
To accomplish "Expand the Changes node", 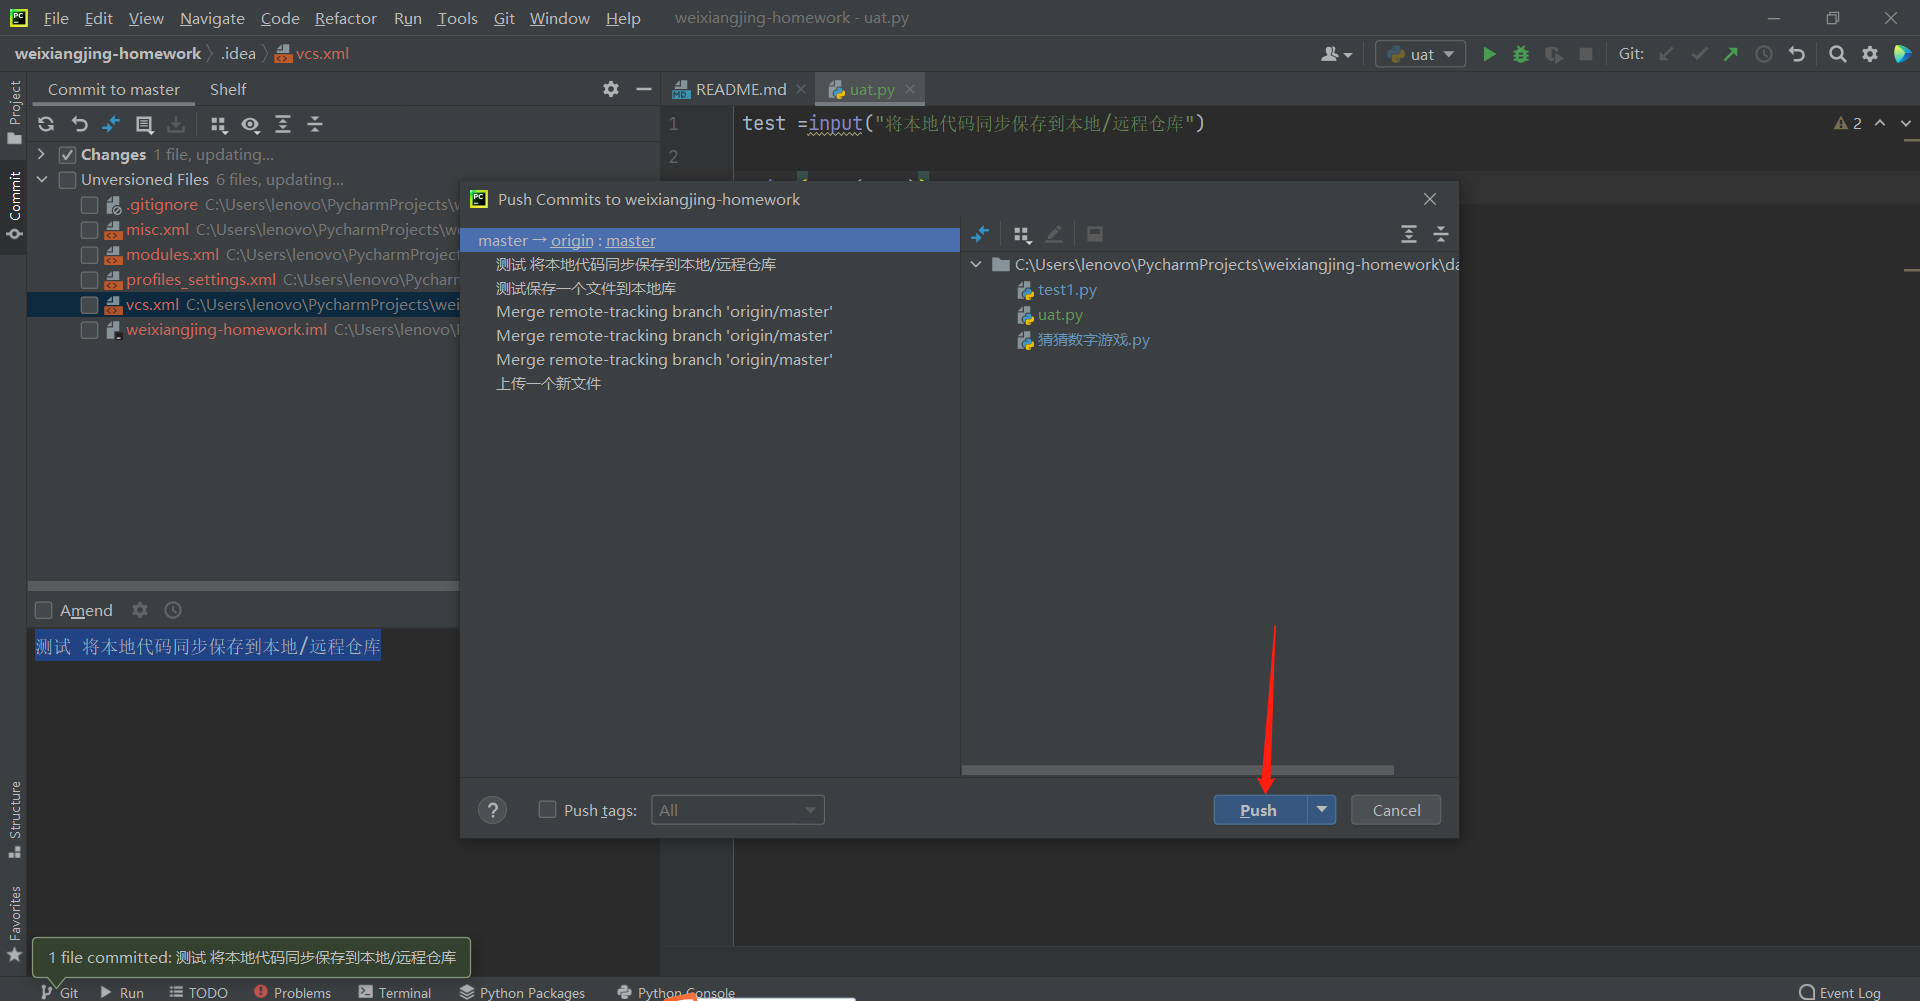I will (x=41, y=154).
